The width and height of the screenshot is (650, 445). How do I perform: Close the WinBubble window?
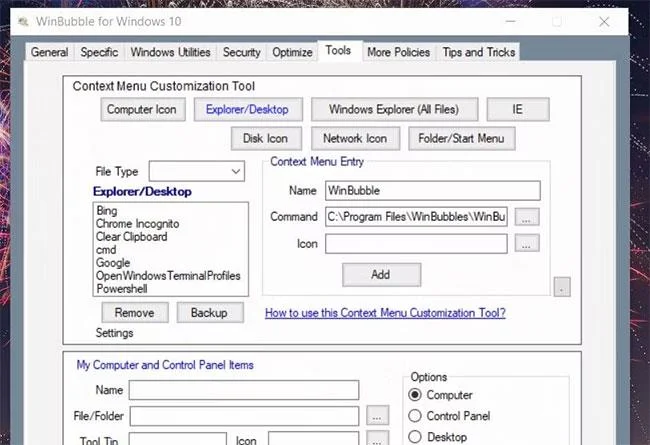604,22
